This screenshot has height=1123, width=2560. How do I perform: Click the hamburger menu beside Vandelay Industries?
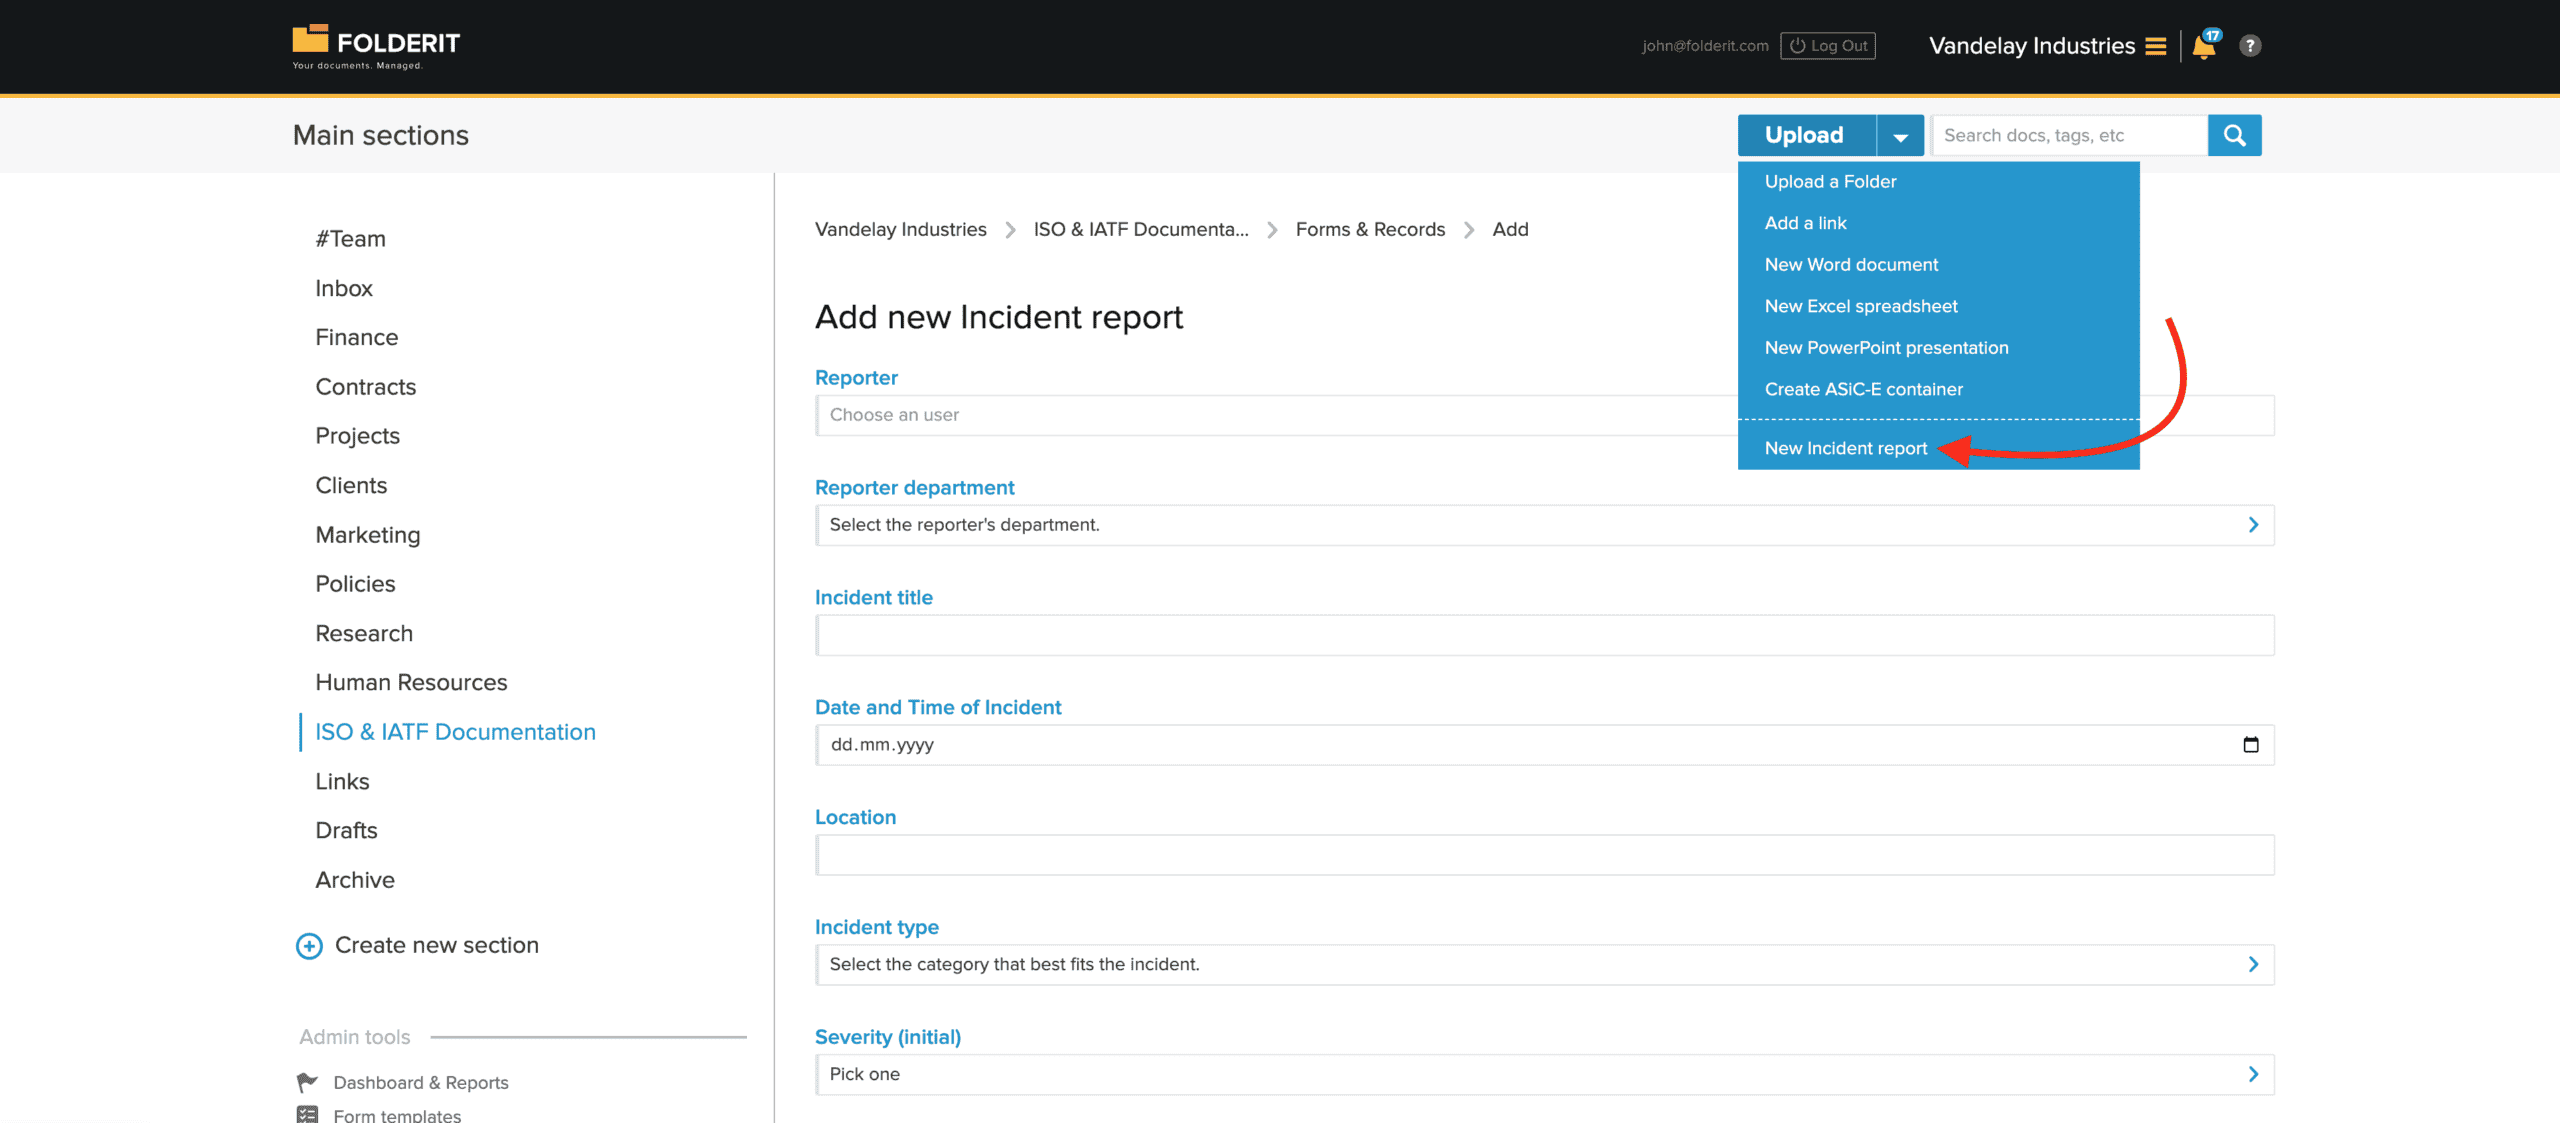(x=2155, y=46)
